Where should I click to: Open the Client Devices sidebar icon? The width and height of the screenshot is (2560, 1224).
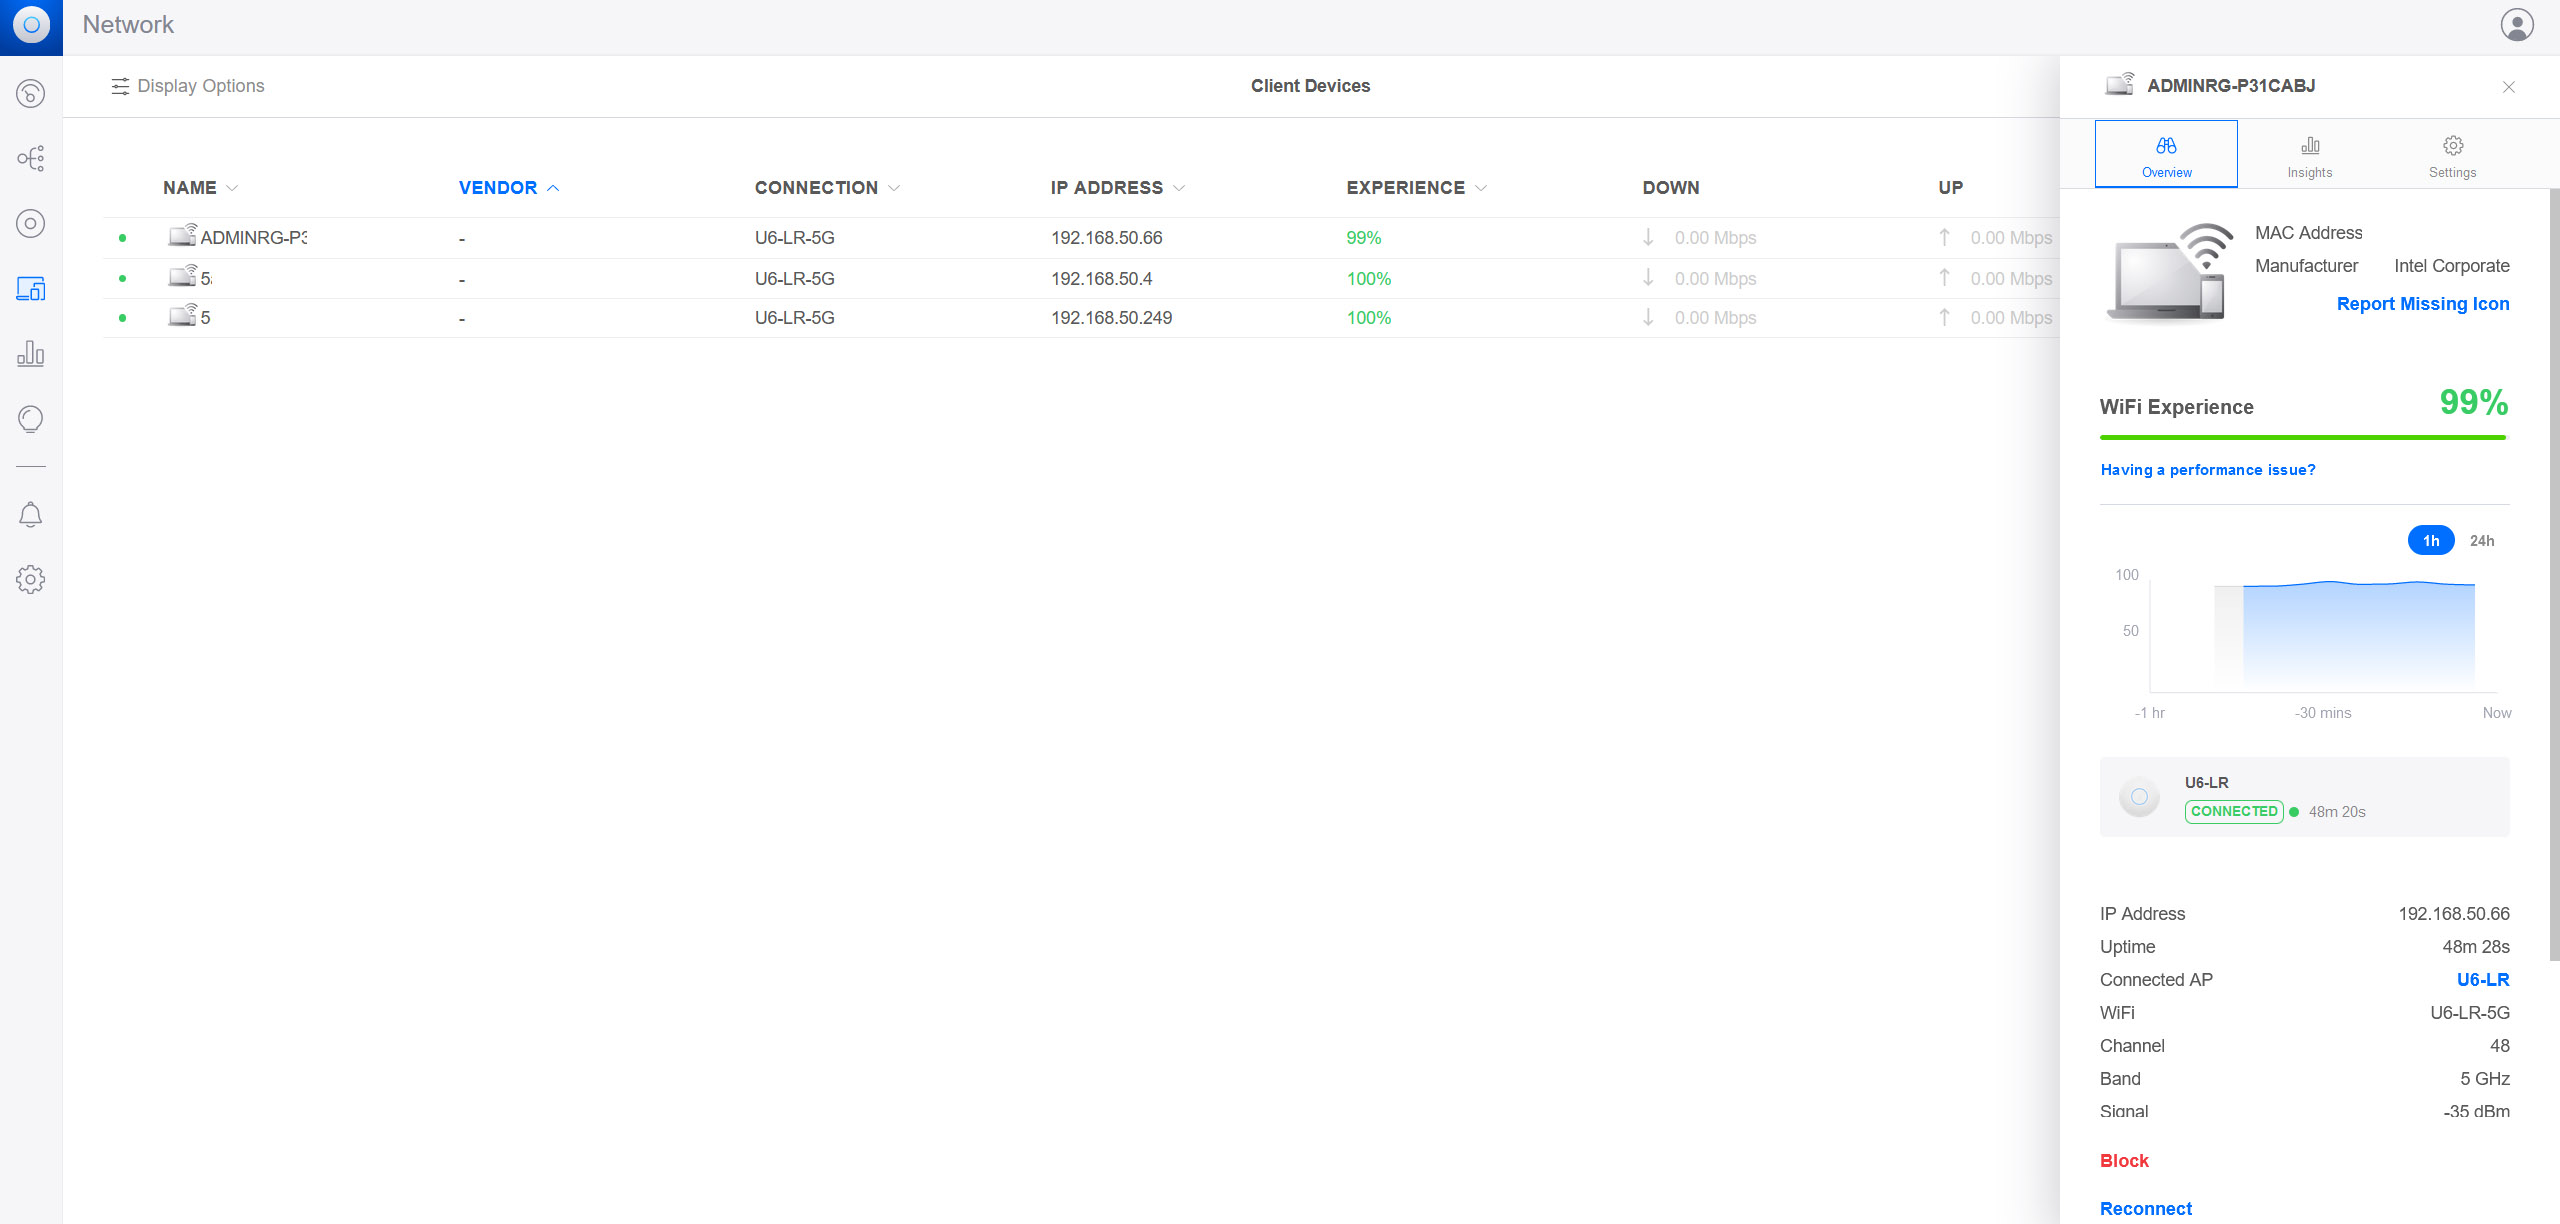click(x=31, y=289)
